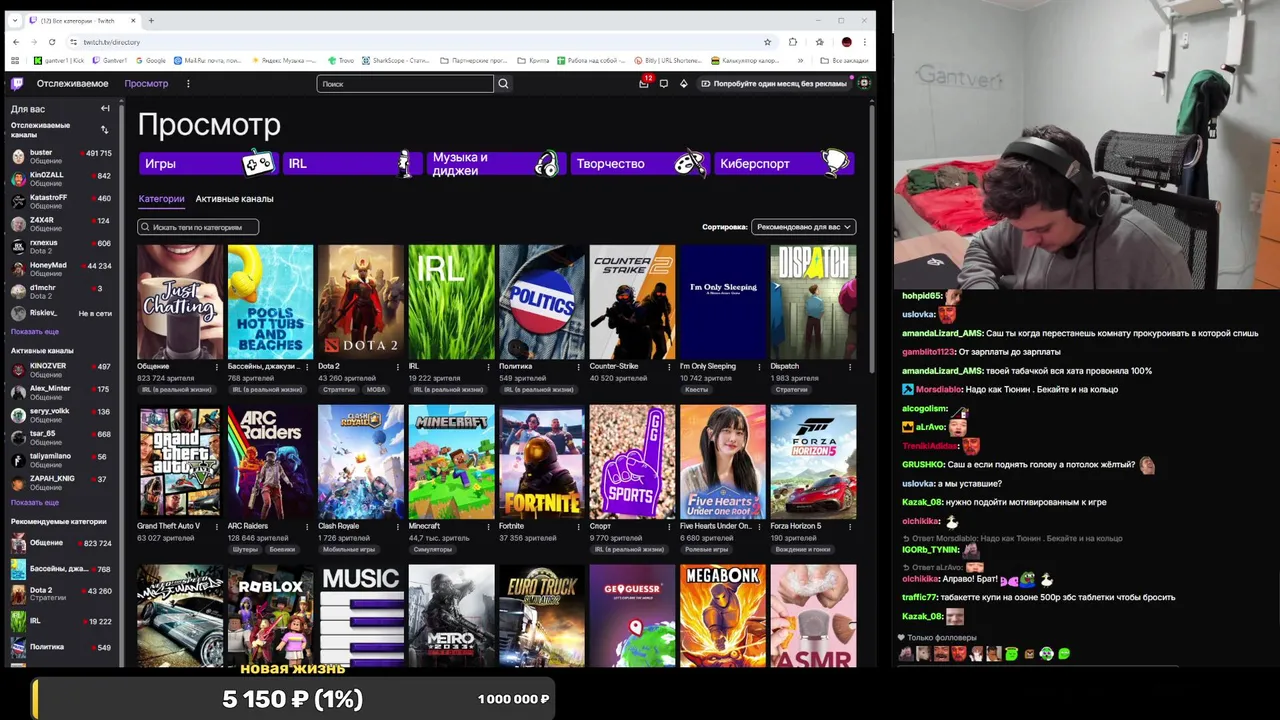Open the Forza Horizon 5 thumbnail

813,461
